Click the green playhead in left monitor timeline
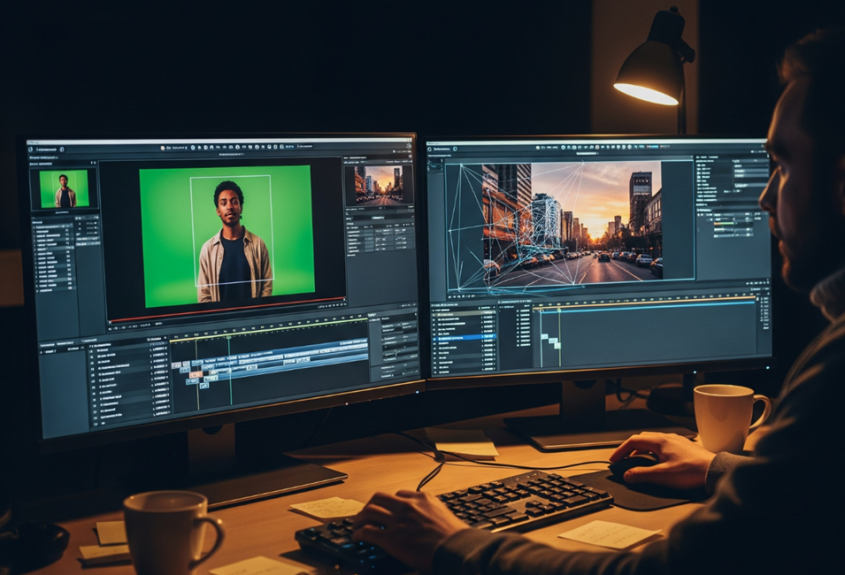845x575 pixels. [x=230, y=370]
